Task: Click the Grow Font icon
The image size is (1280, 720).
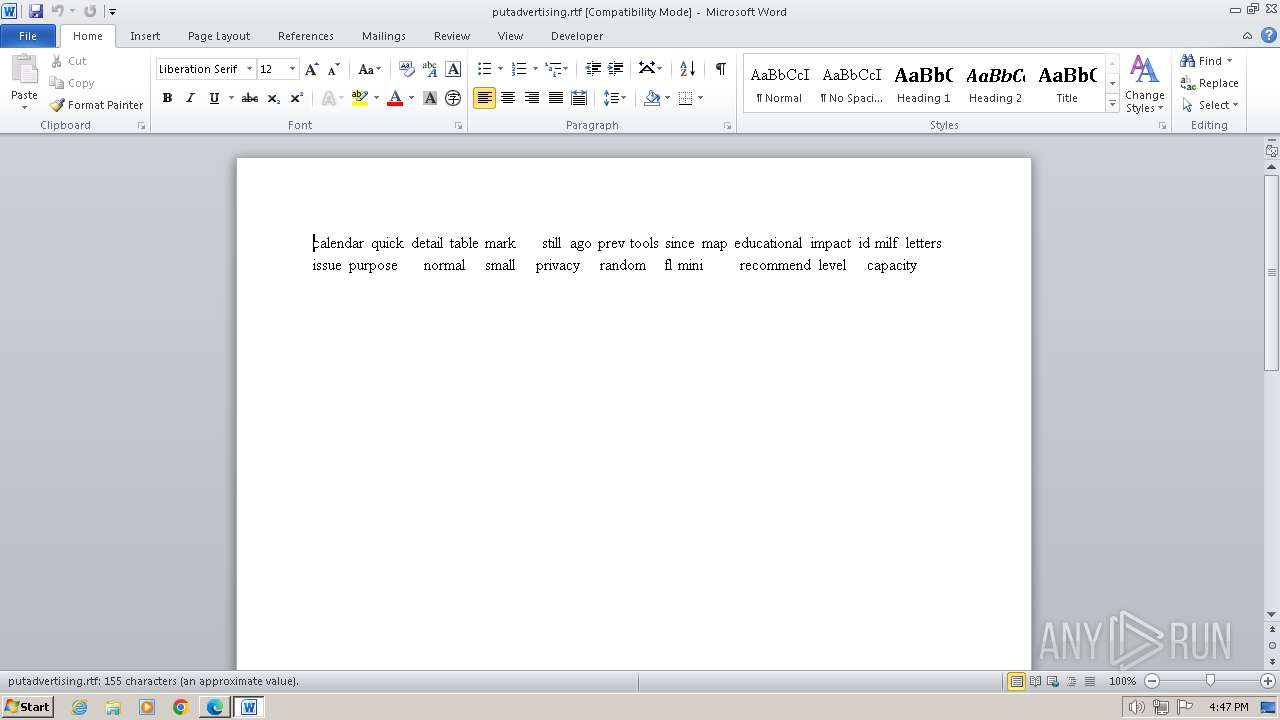Action: [x=312, y=69]
